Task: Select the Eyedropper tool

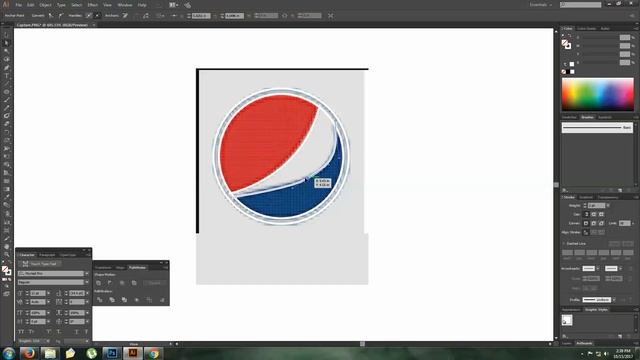Action: click(6, 197)
